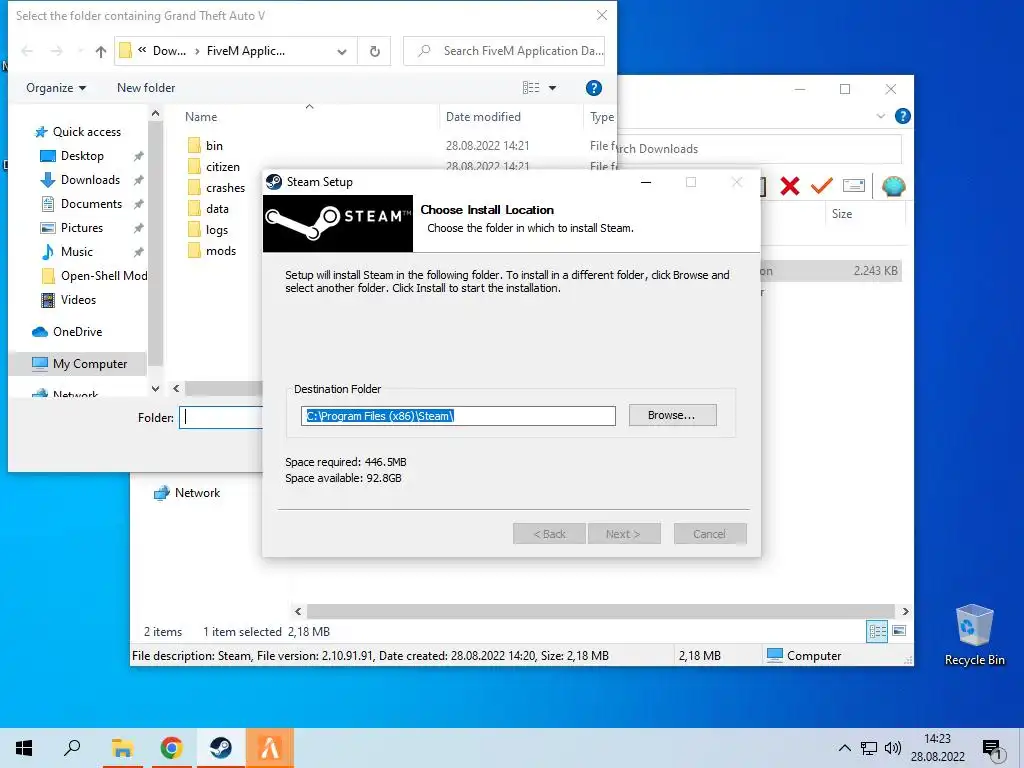This screenshot has height=768, width=1024.
Task: Click Cancel in Steam Setup
Action: (x=710, y=534)
